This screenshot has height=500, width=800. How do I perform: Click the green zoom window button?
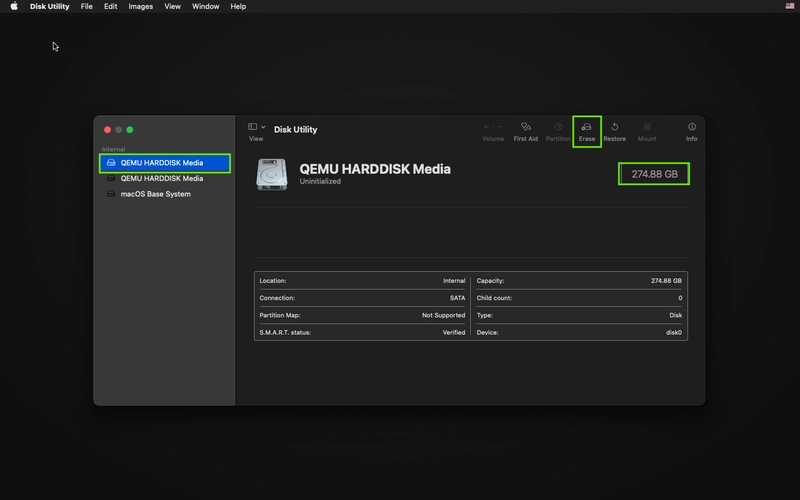(x=130, y=130)
